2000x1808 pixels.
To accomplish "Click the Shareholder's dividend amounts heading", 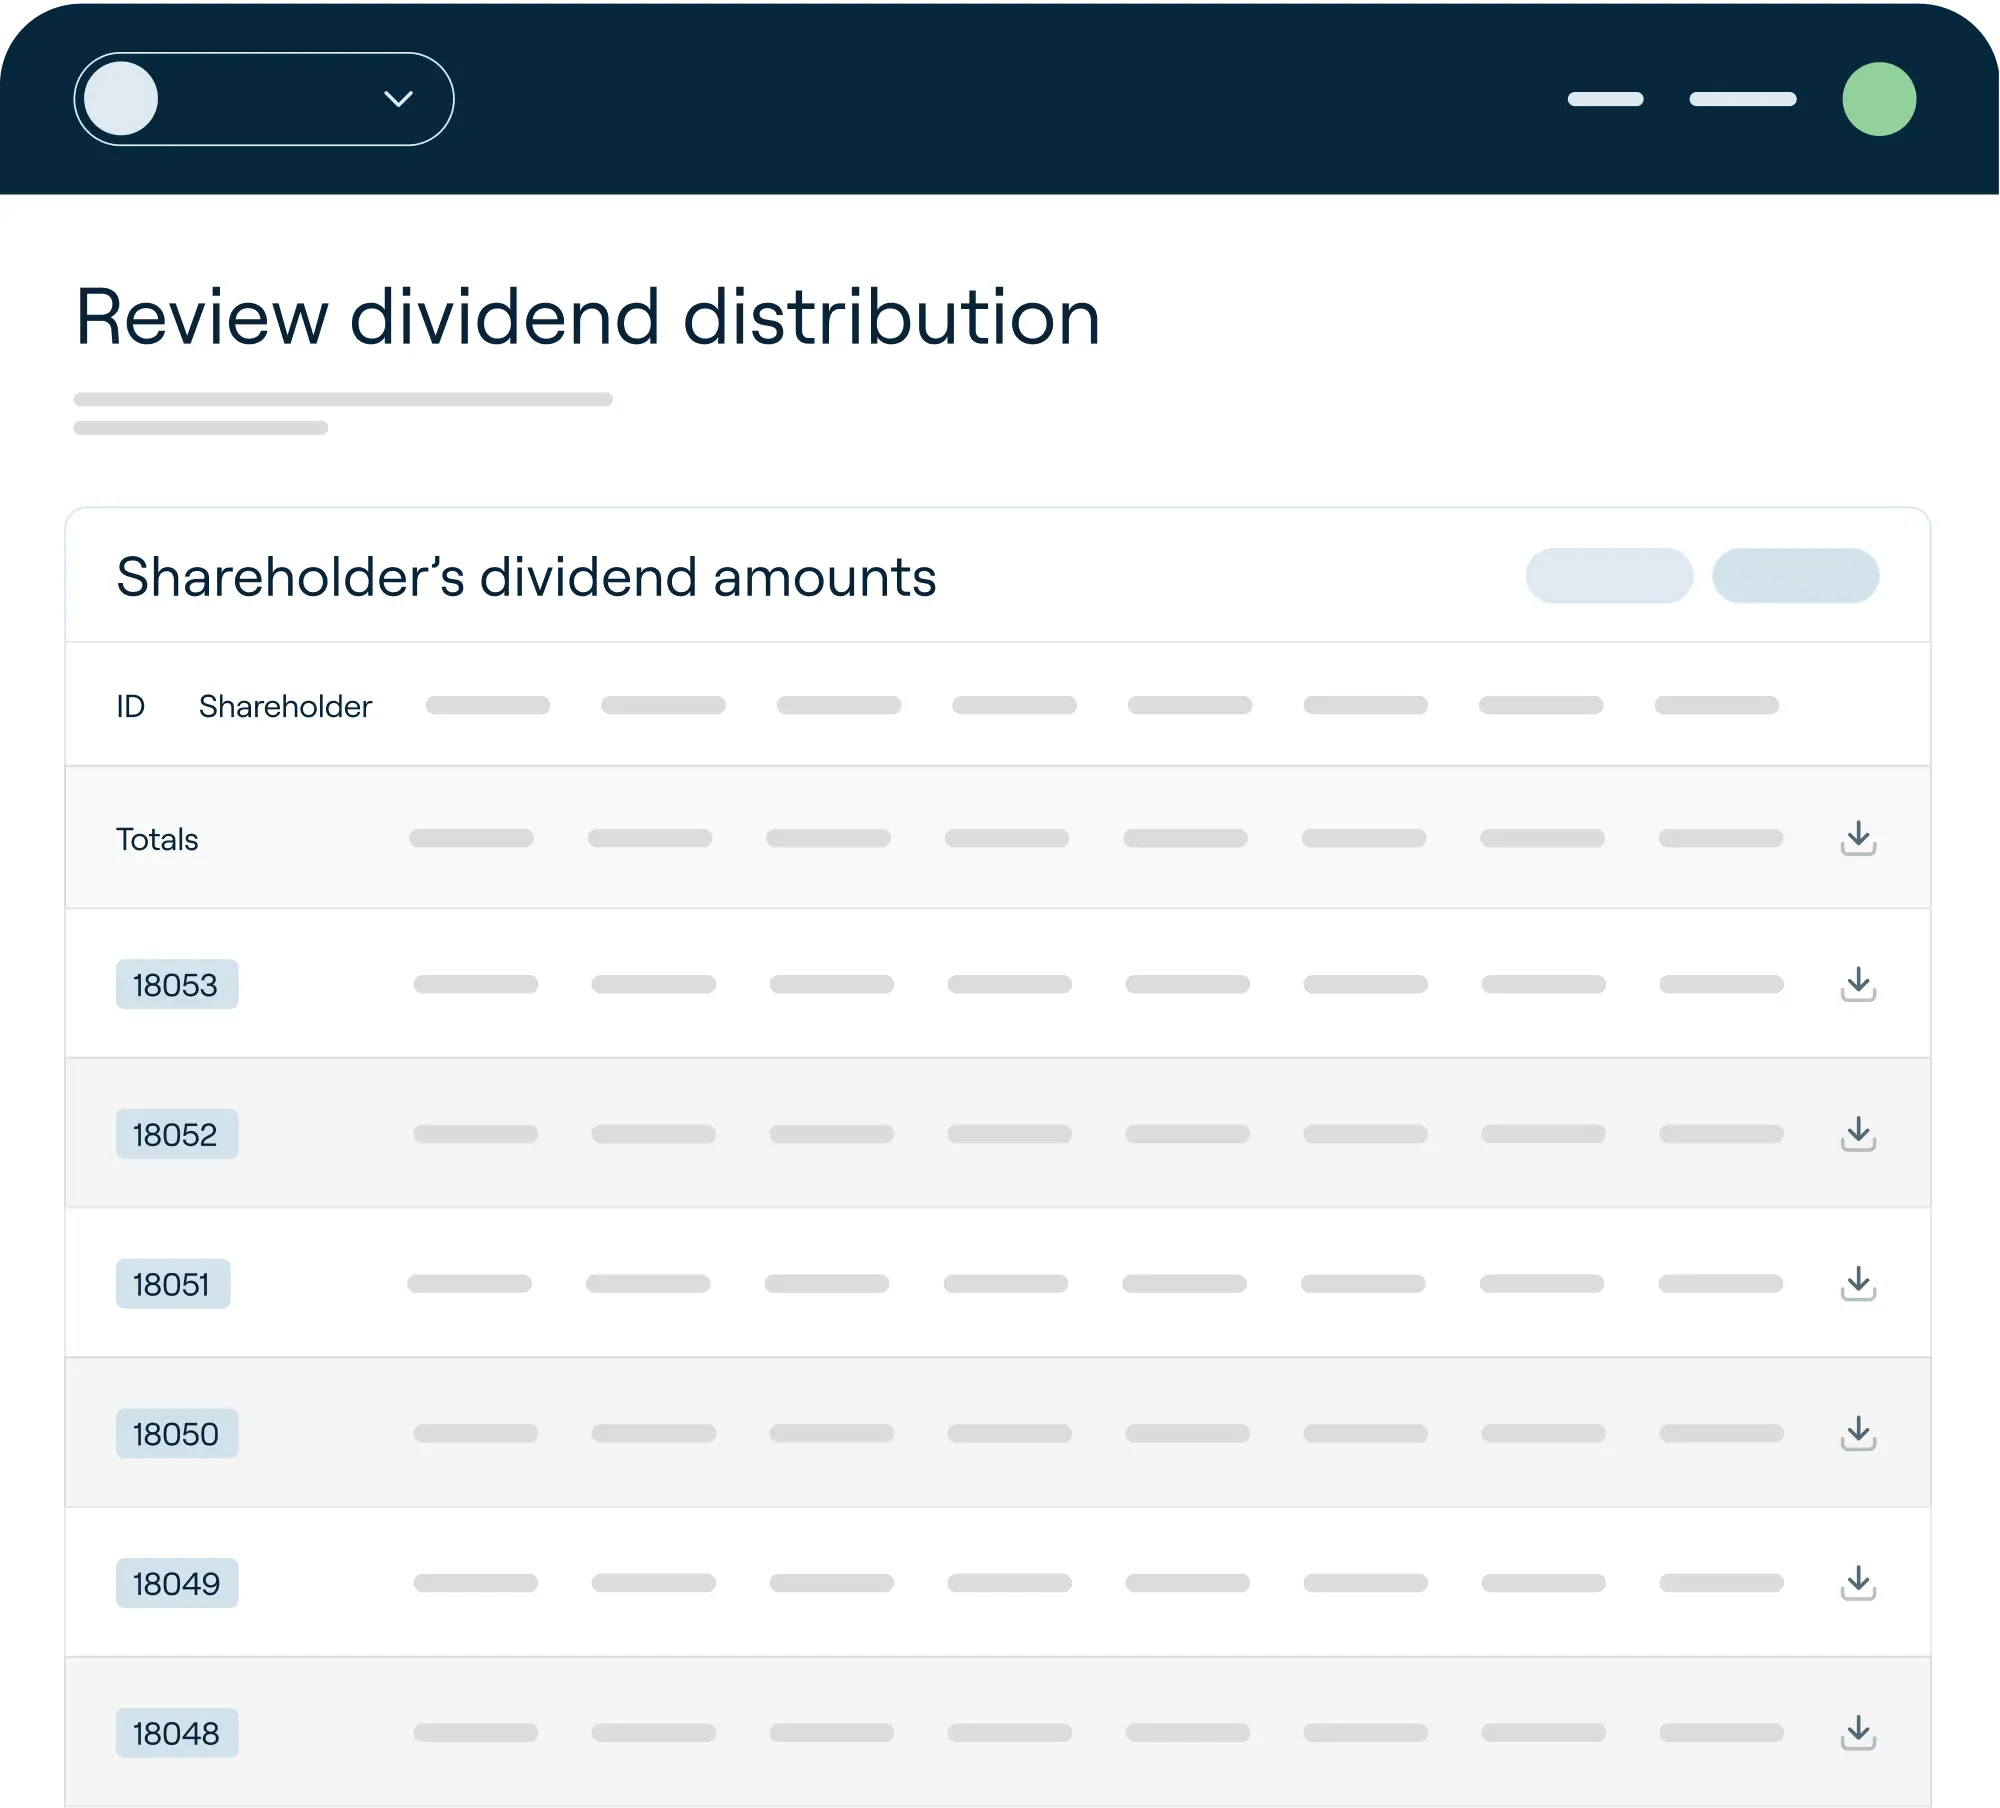I will pos(526,577).
